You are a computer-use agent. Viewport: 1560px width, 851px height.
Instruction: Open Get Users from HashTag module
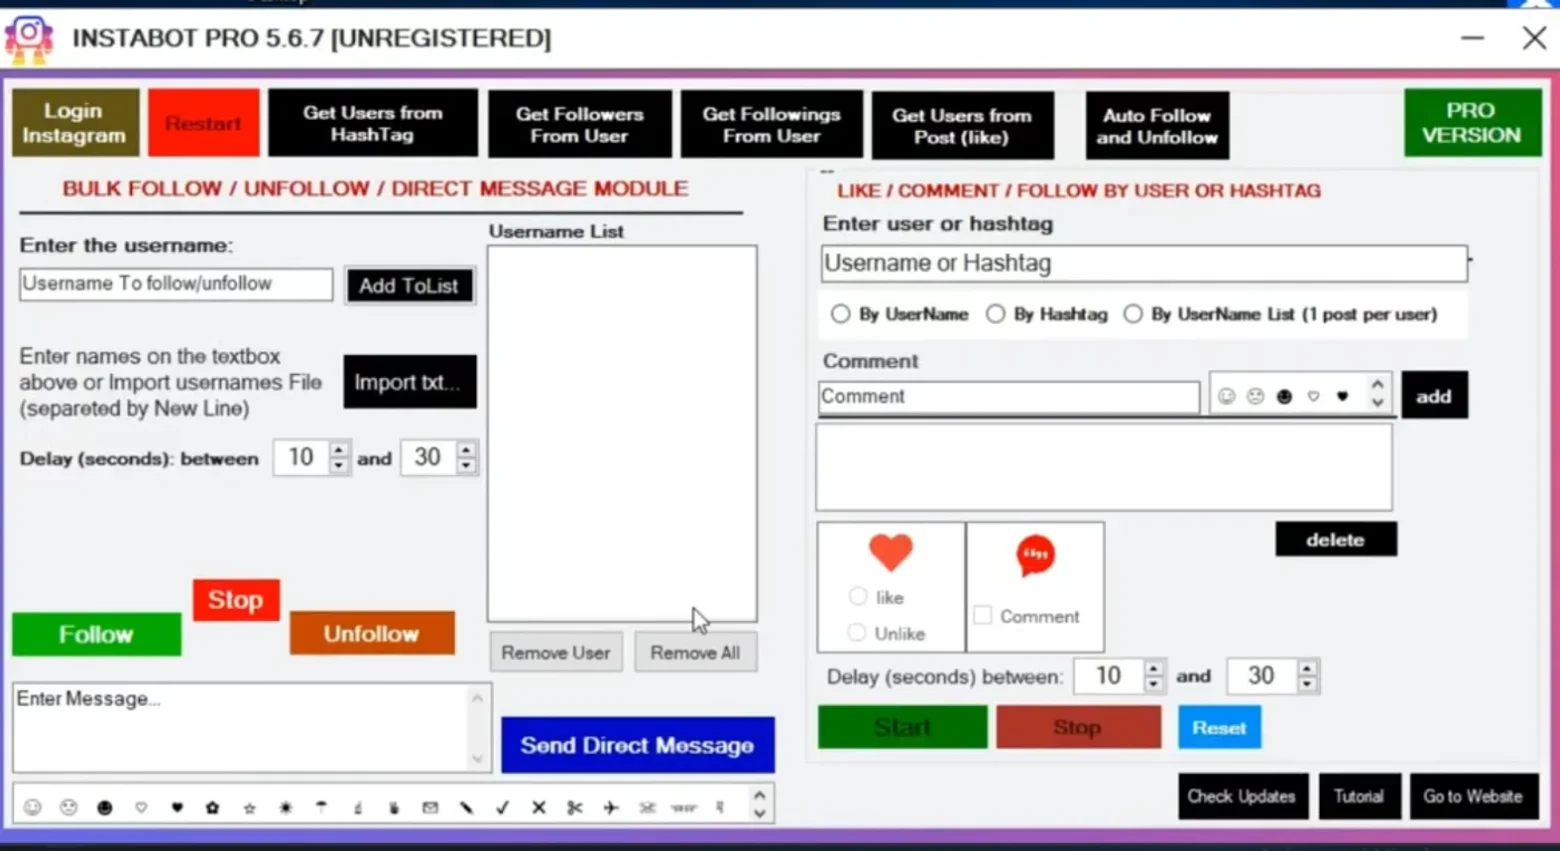pyautogui.click(x=373, y=123)
